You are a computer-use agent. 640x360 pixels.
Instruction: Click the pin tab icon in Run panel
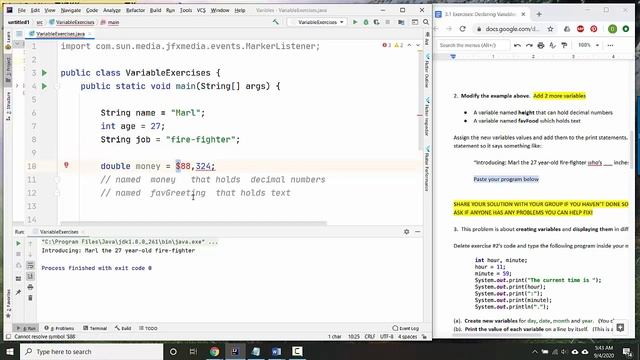(18, 292)
